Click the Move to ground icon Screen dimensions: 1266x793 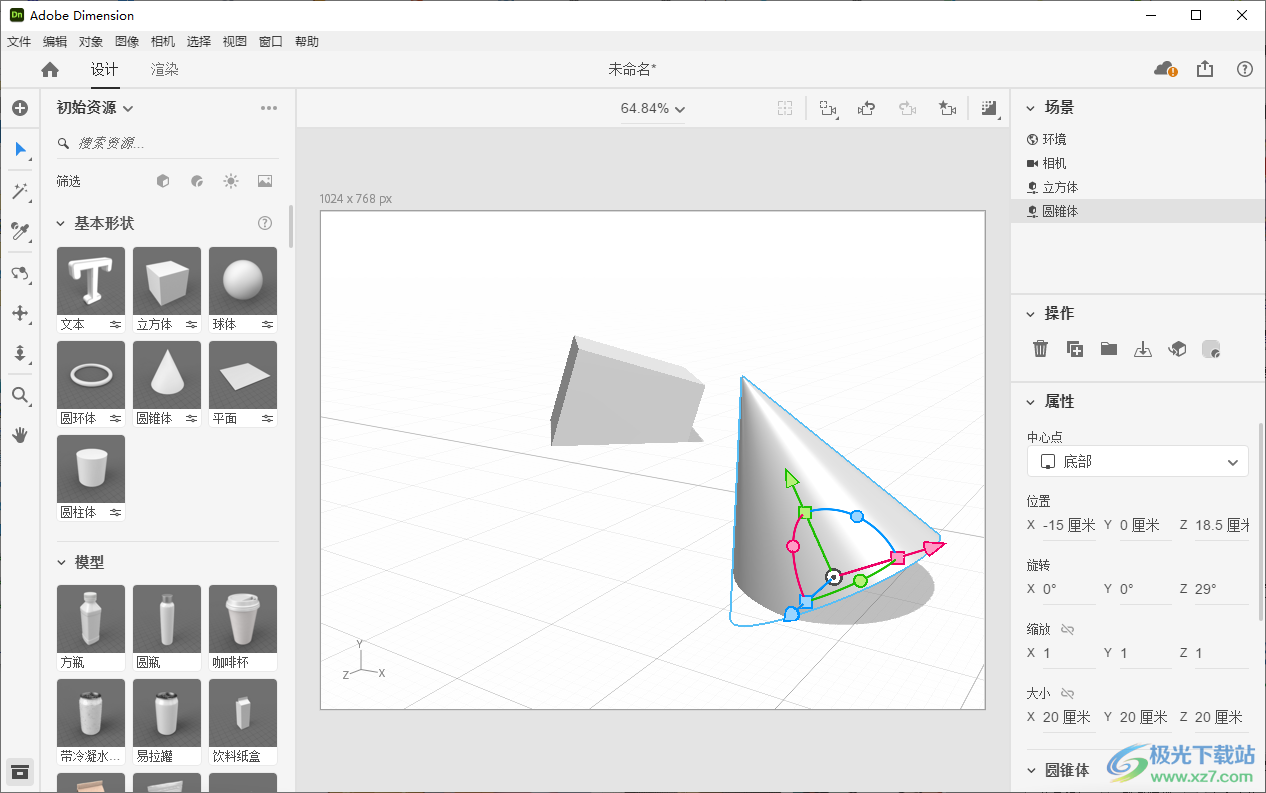(x=1143, y=349)
